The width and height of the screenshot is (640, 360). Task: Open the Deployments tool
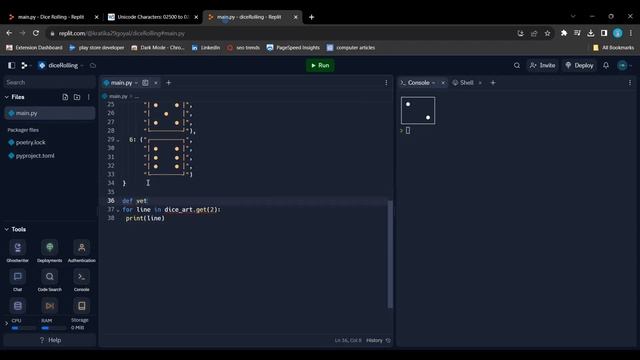click(x=49, y=251)
